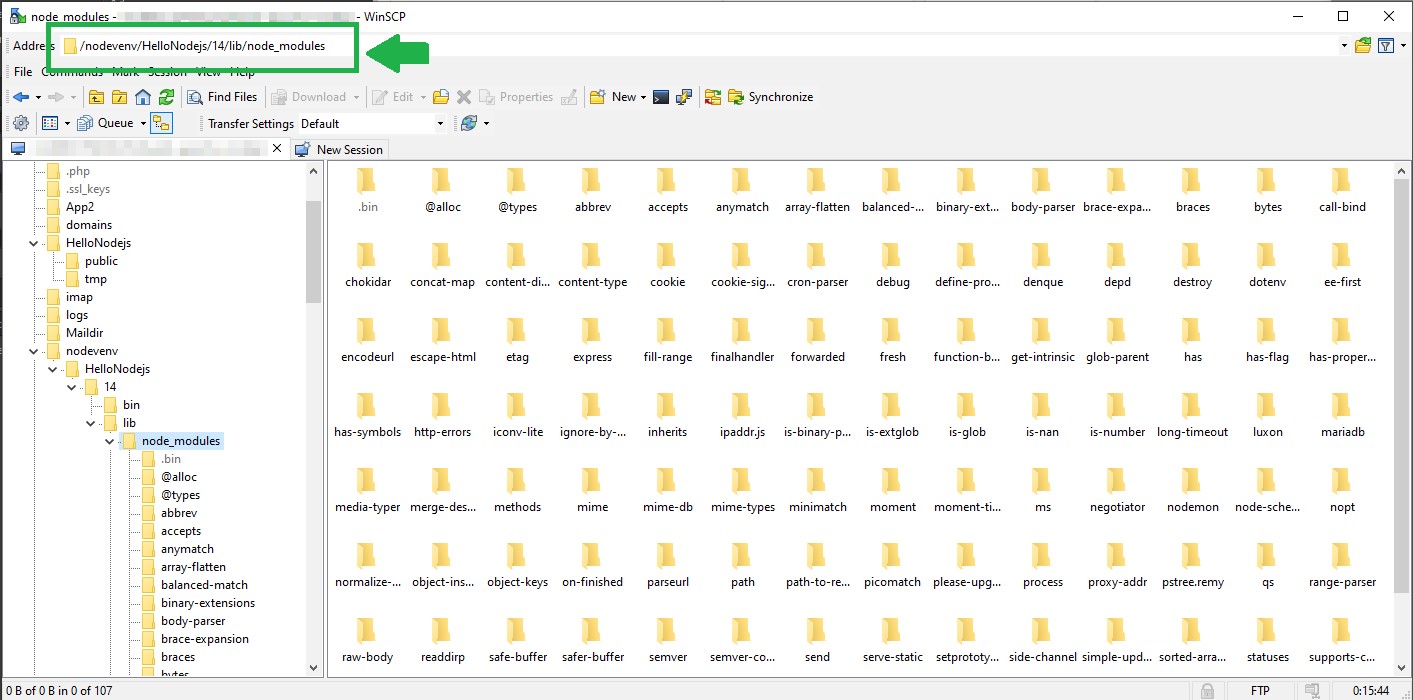
Task: Collapse the node_modules tree node
Action: pyautogui.click(x=109, y=441)
